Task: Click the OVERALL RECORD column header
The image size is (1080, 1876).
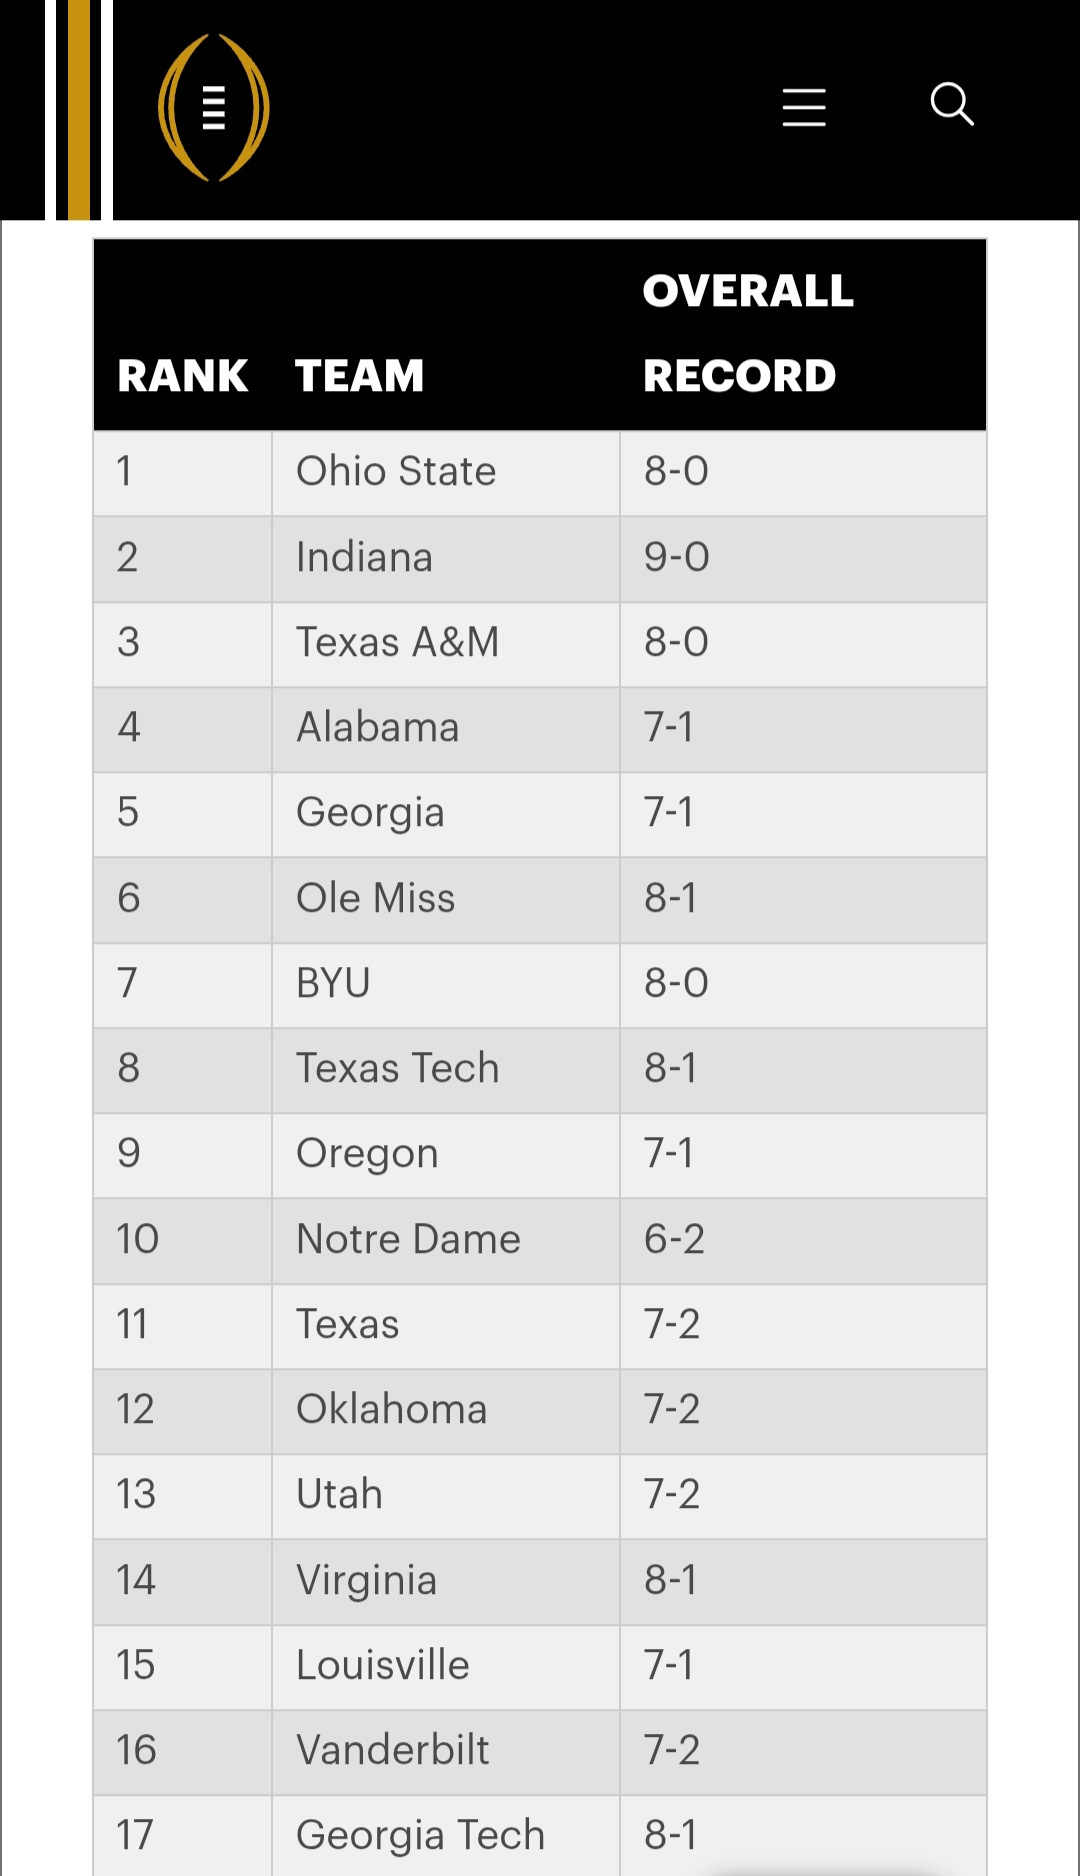Action: [748, 333]
